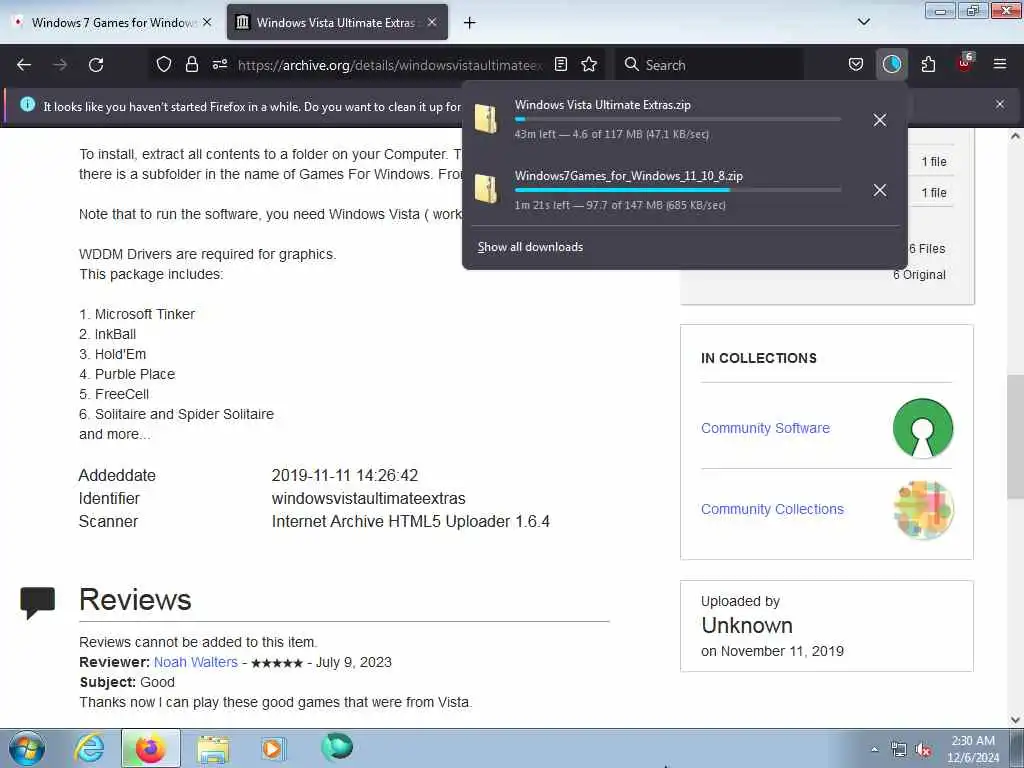Close the Windows 7 Games tab

[207, 22]
